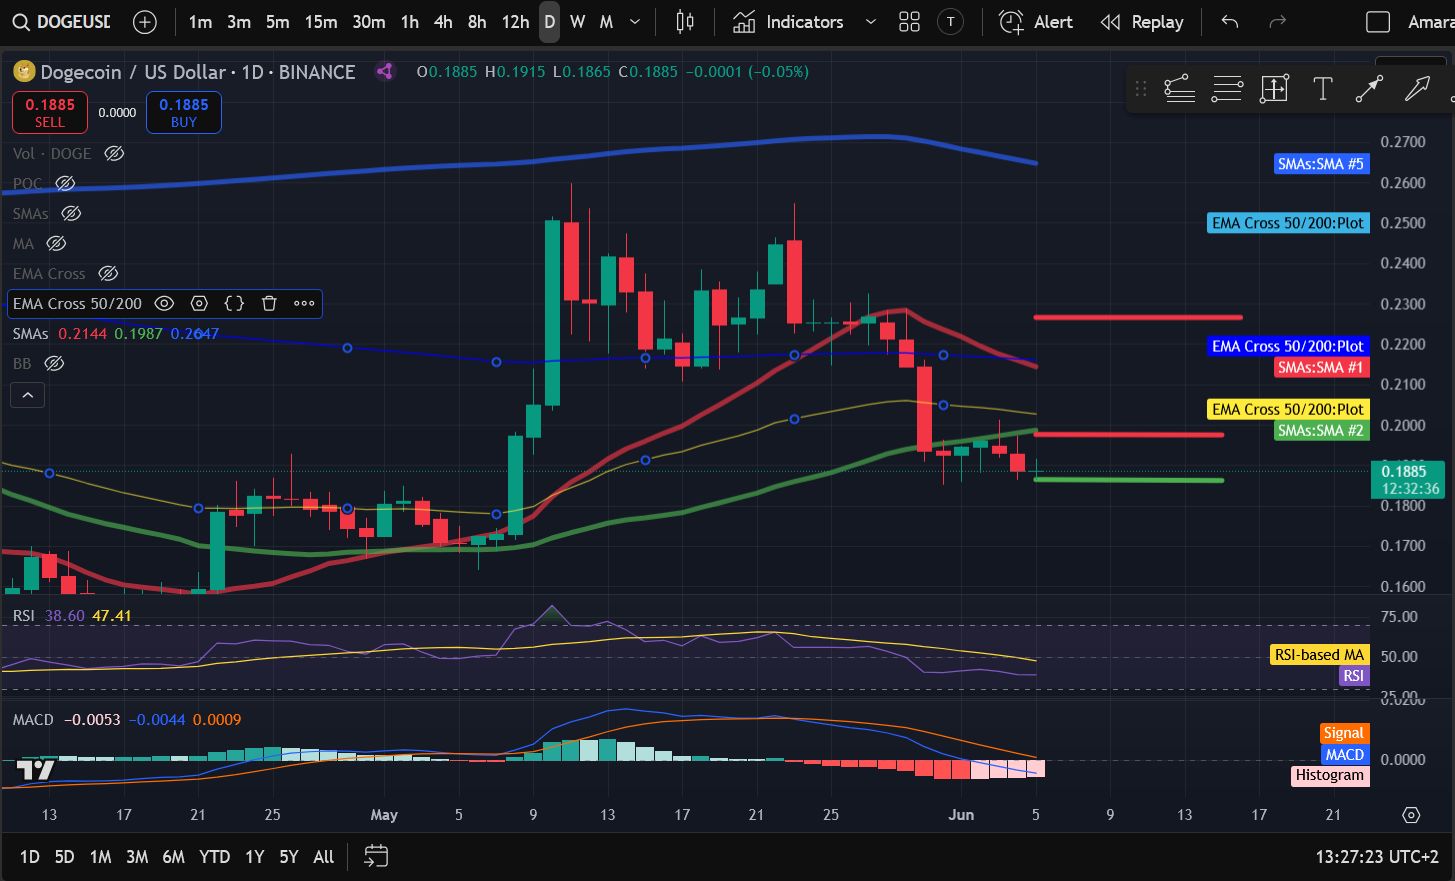
Task: Open chart settings gear on time axis
Action: pos(1411,815)
